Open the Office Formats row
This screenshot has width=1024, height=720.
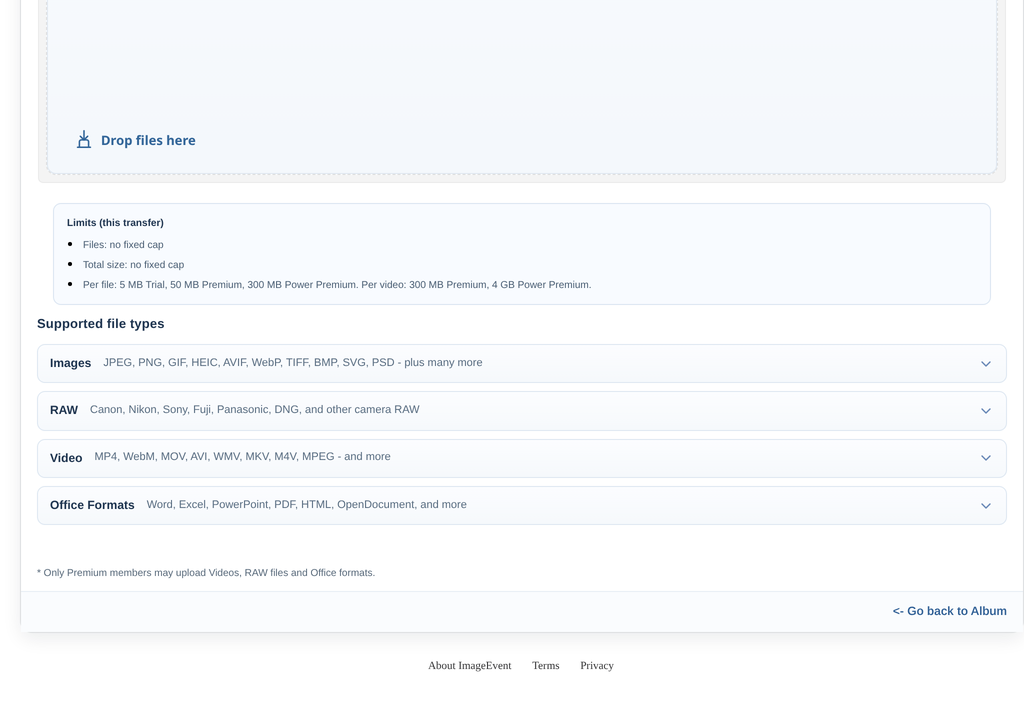click(522, 505)
